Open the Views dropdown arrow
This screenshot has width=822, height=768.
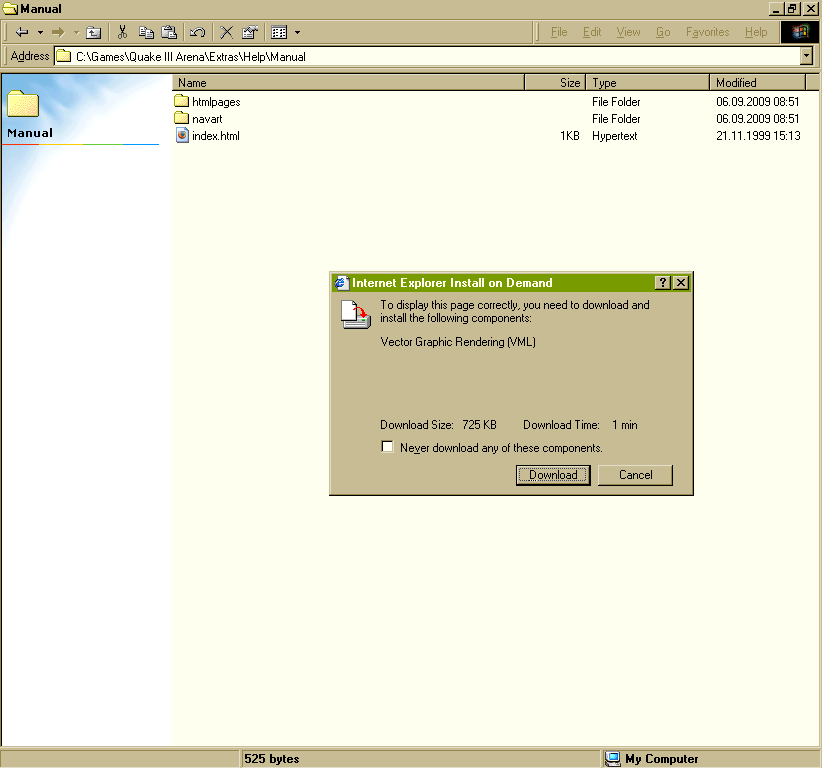(297, 32)
